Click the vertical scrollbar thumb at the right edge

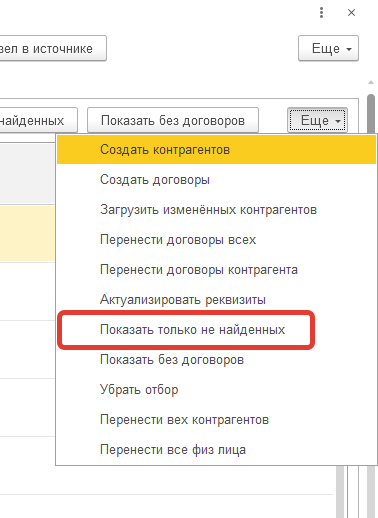coord(371,114)
